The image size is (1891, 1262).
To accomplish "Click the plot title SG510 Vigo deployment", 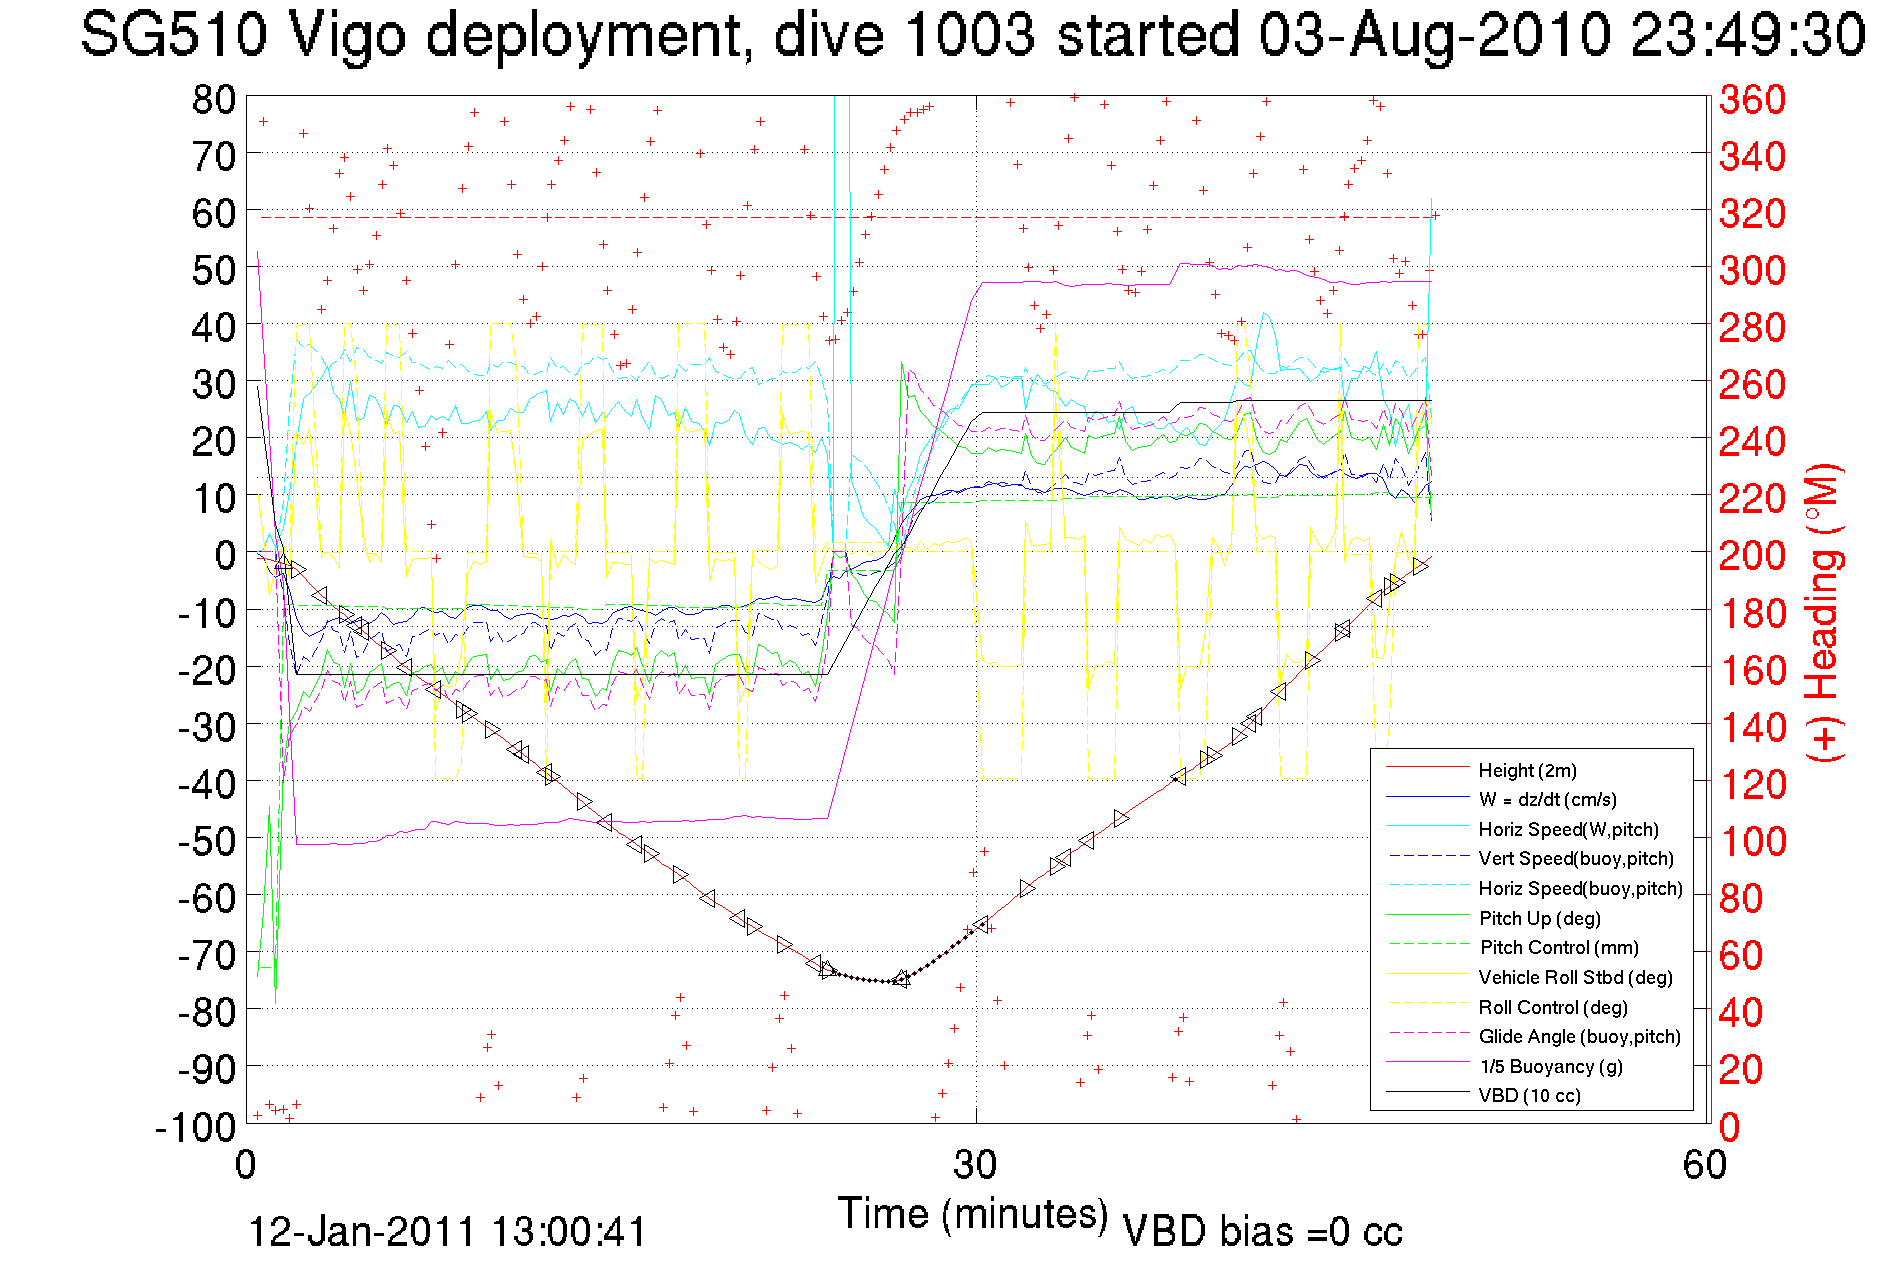I will click(972, 36).
